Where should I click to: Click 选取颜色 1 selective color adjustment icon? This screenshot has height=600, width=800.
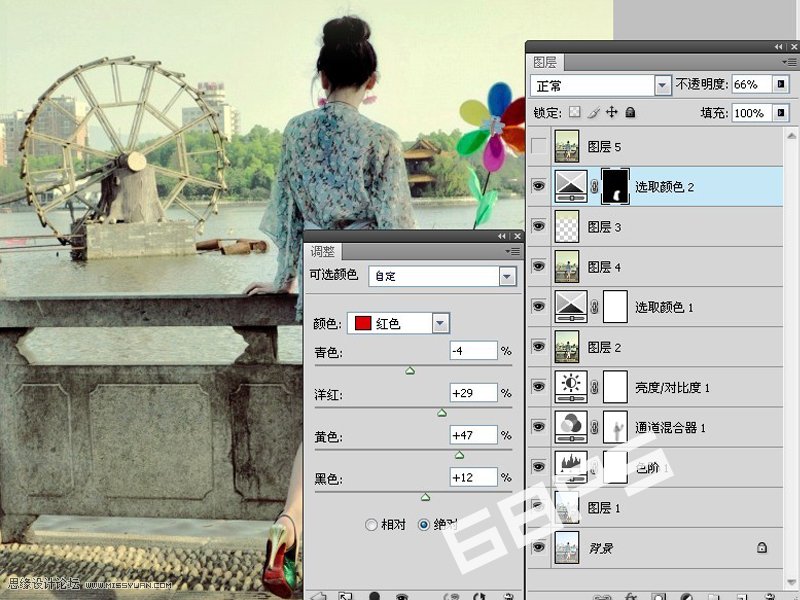point(571,307)
